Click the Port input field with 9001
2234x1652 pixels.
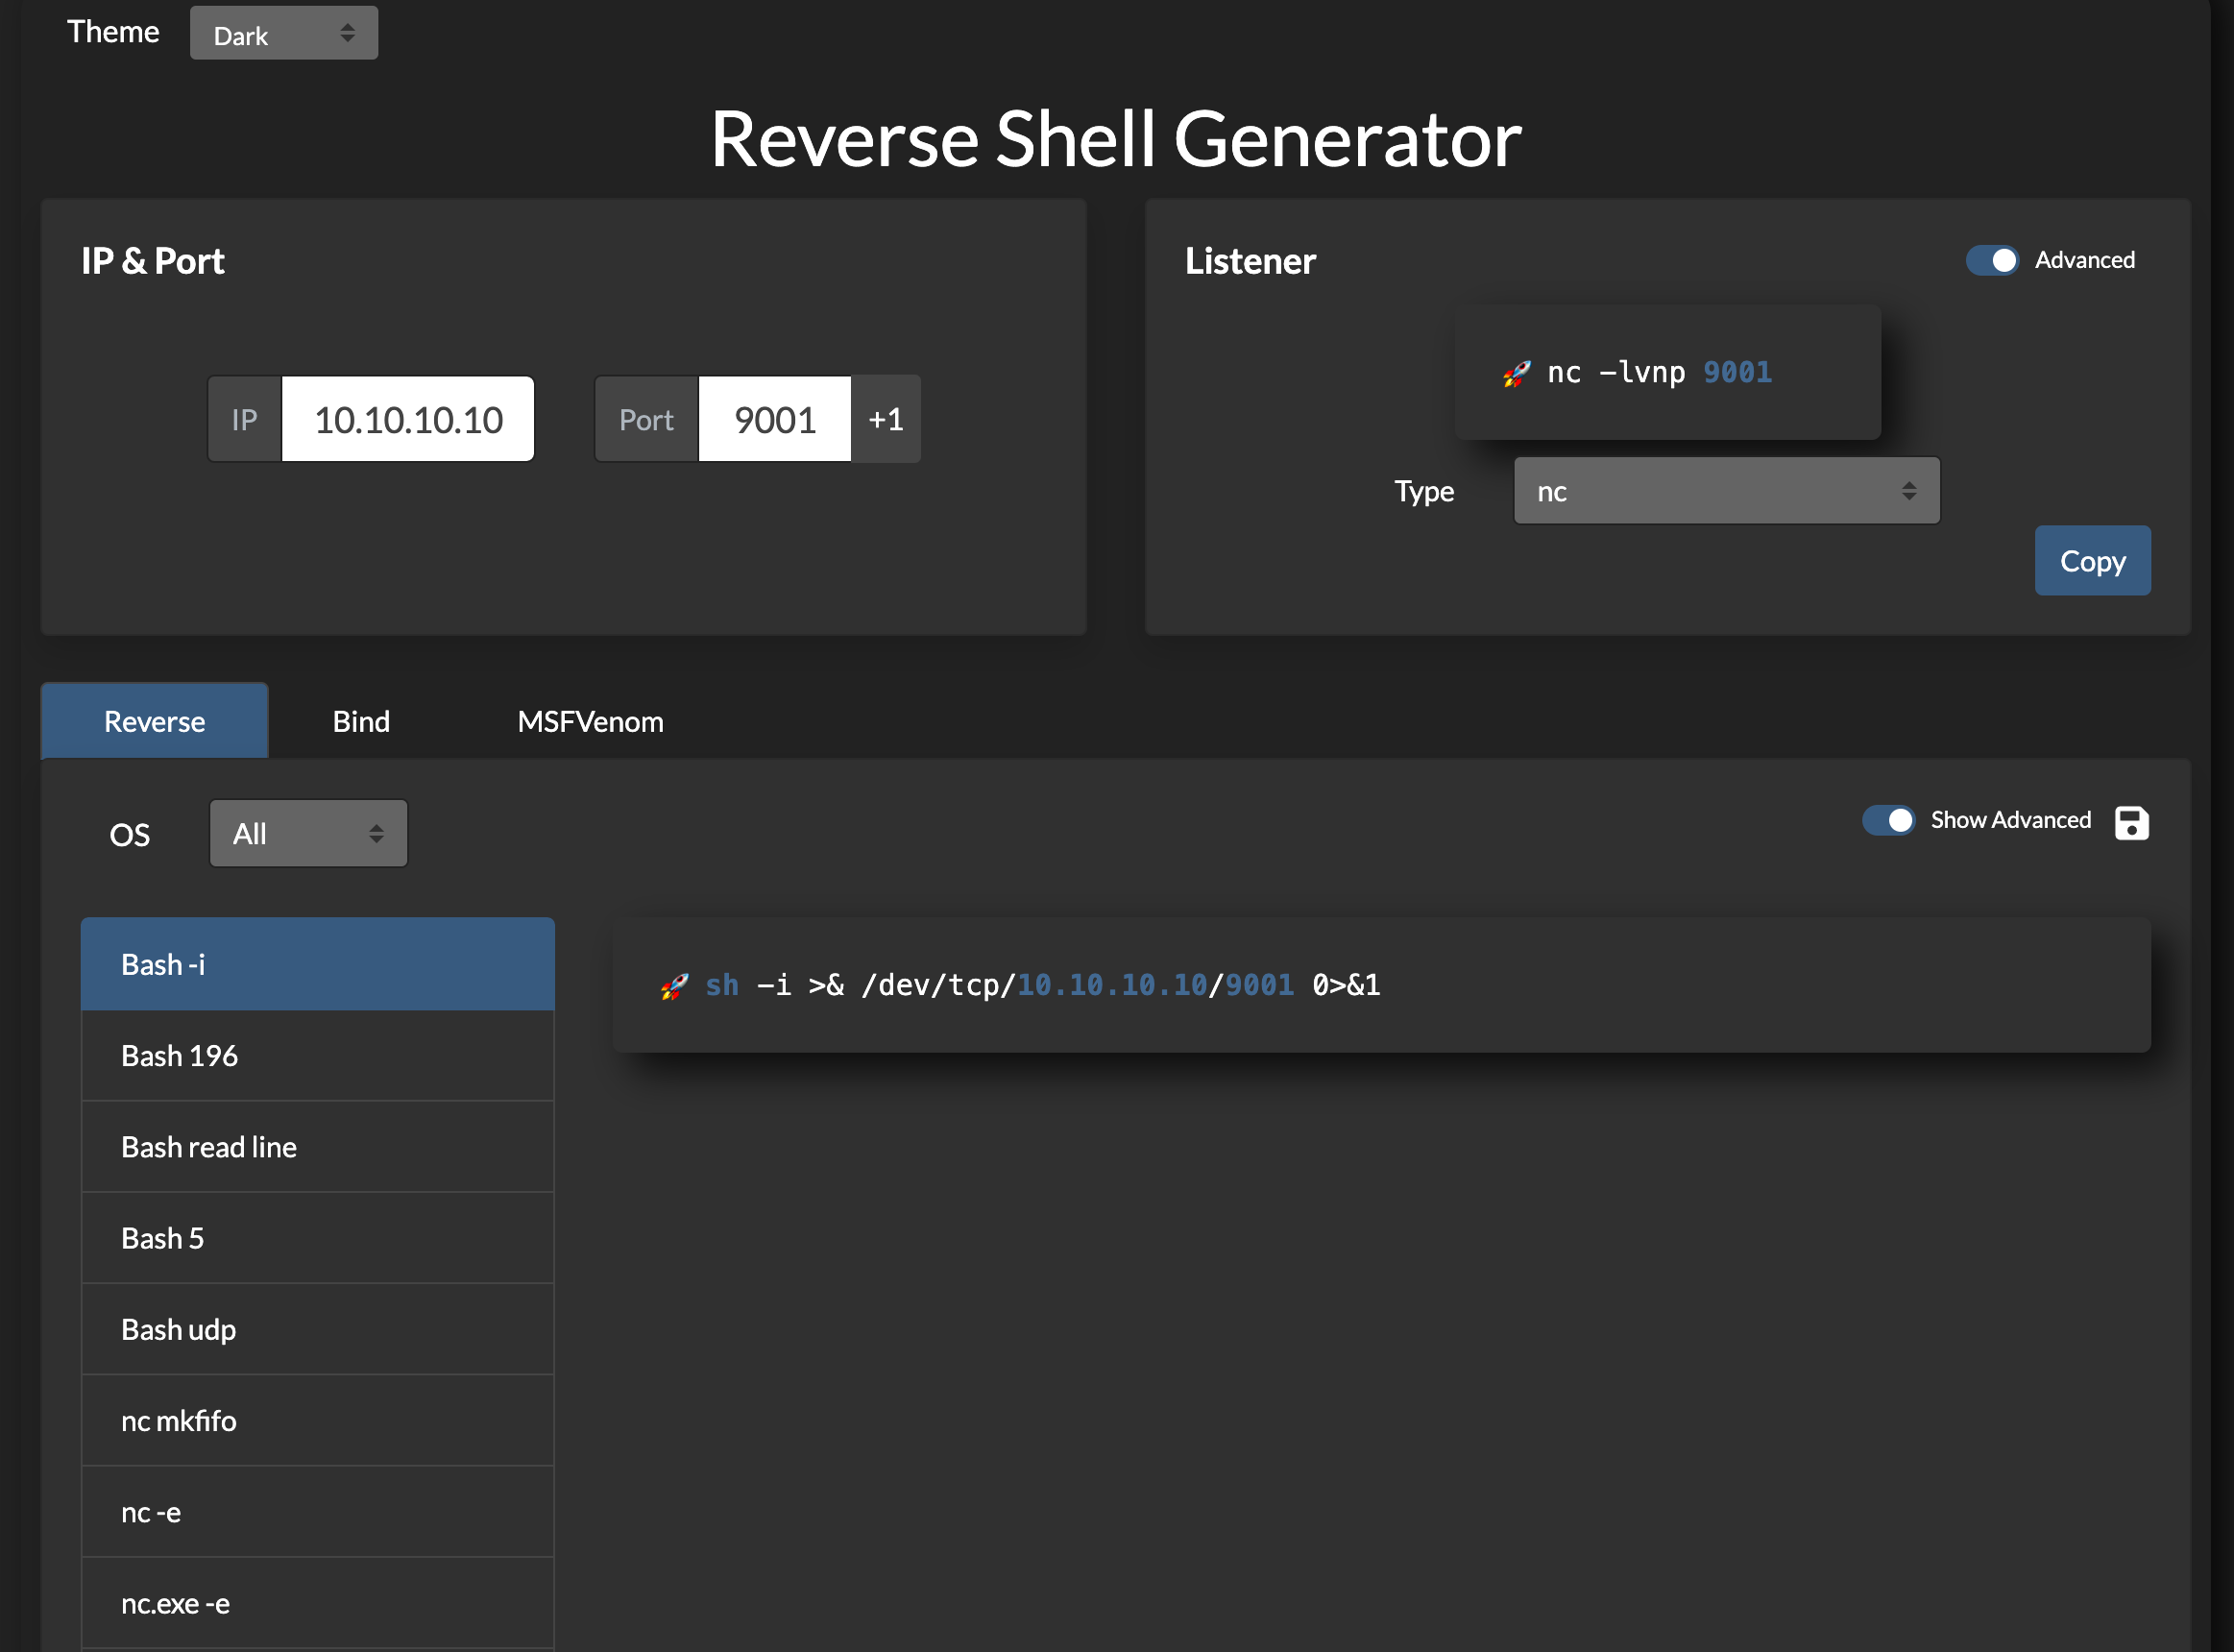coord(775,419)
